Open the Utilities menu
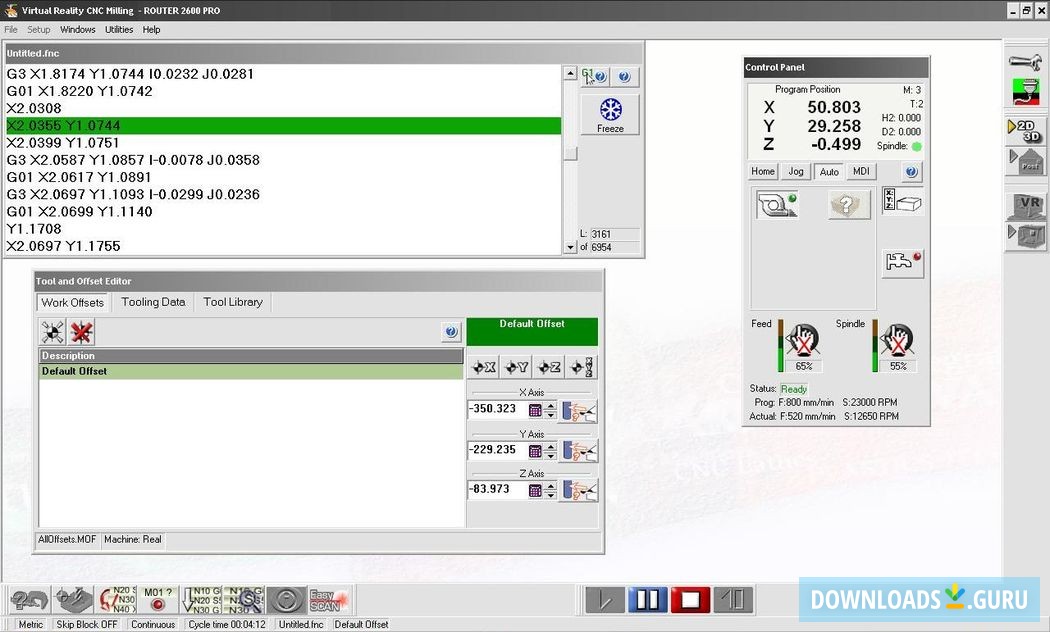This screenshot has width=1050, height=632. coord(119,29)
